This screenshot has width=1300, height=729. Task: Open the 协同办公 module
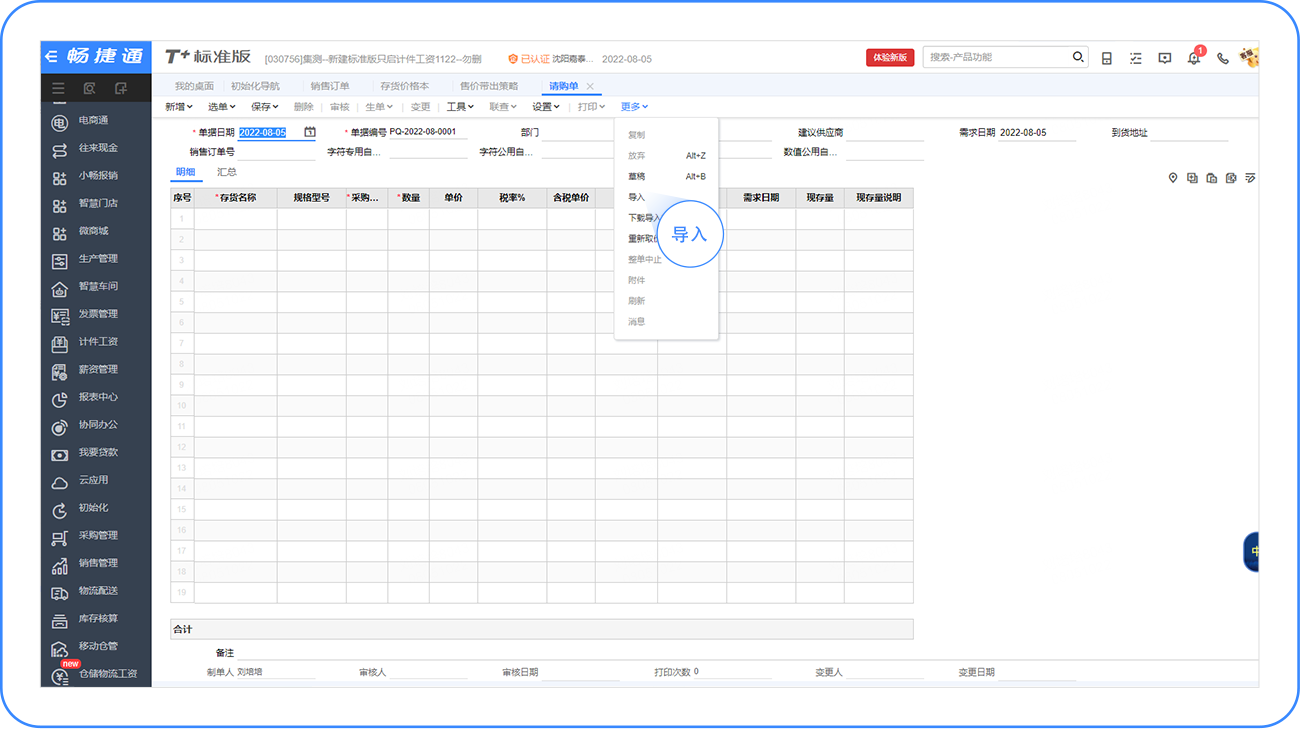96,425
